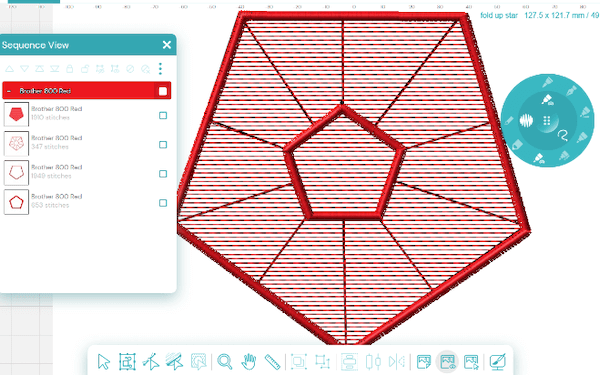Choose the dotted-box area select tool
Viewport: 600px width, 375px height.
click(x=199, y=362)
